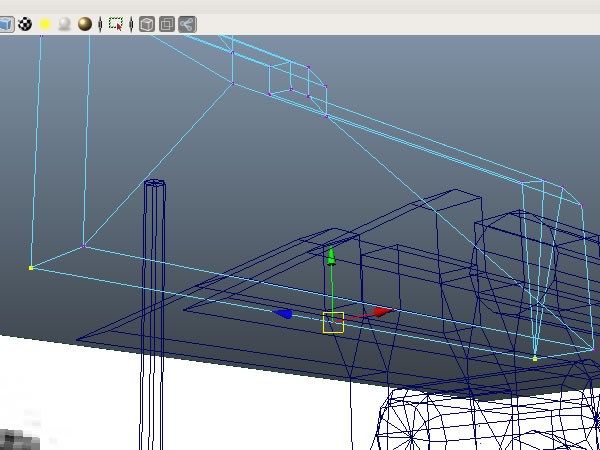600x450 pixels.
Task: Click isolate select dashed rectangle icon
Action: click(x=116, y=24)
